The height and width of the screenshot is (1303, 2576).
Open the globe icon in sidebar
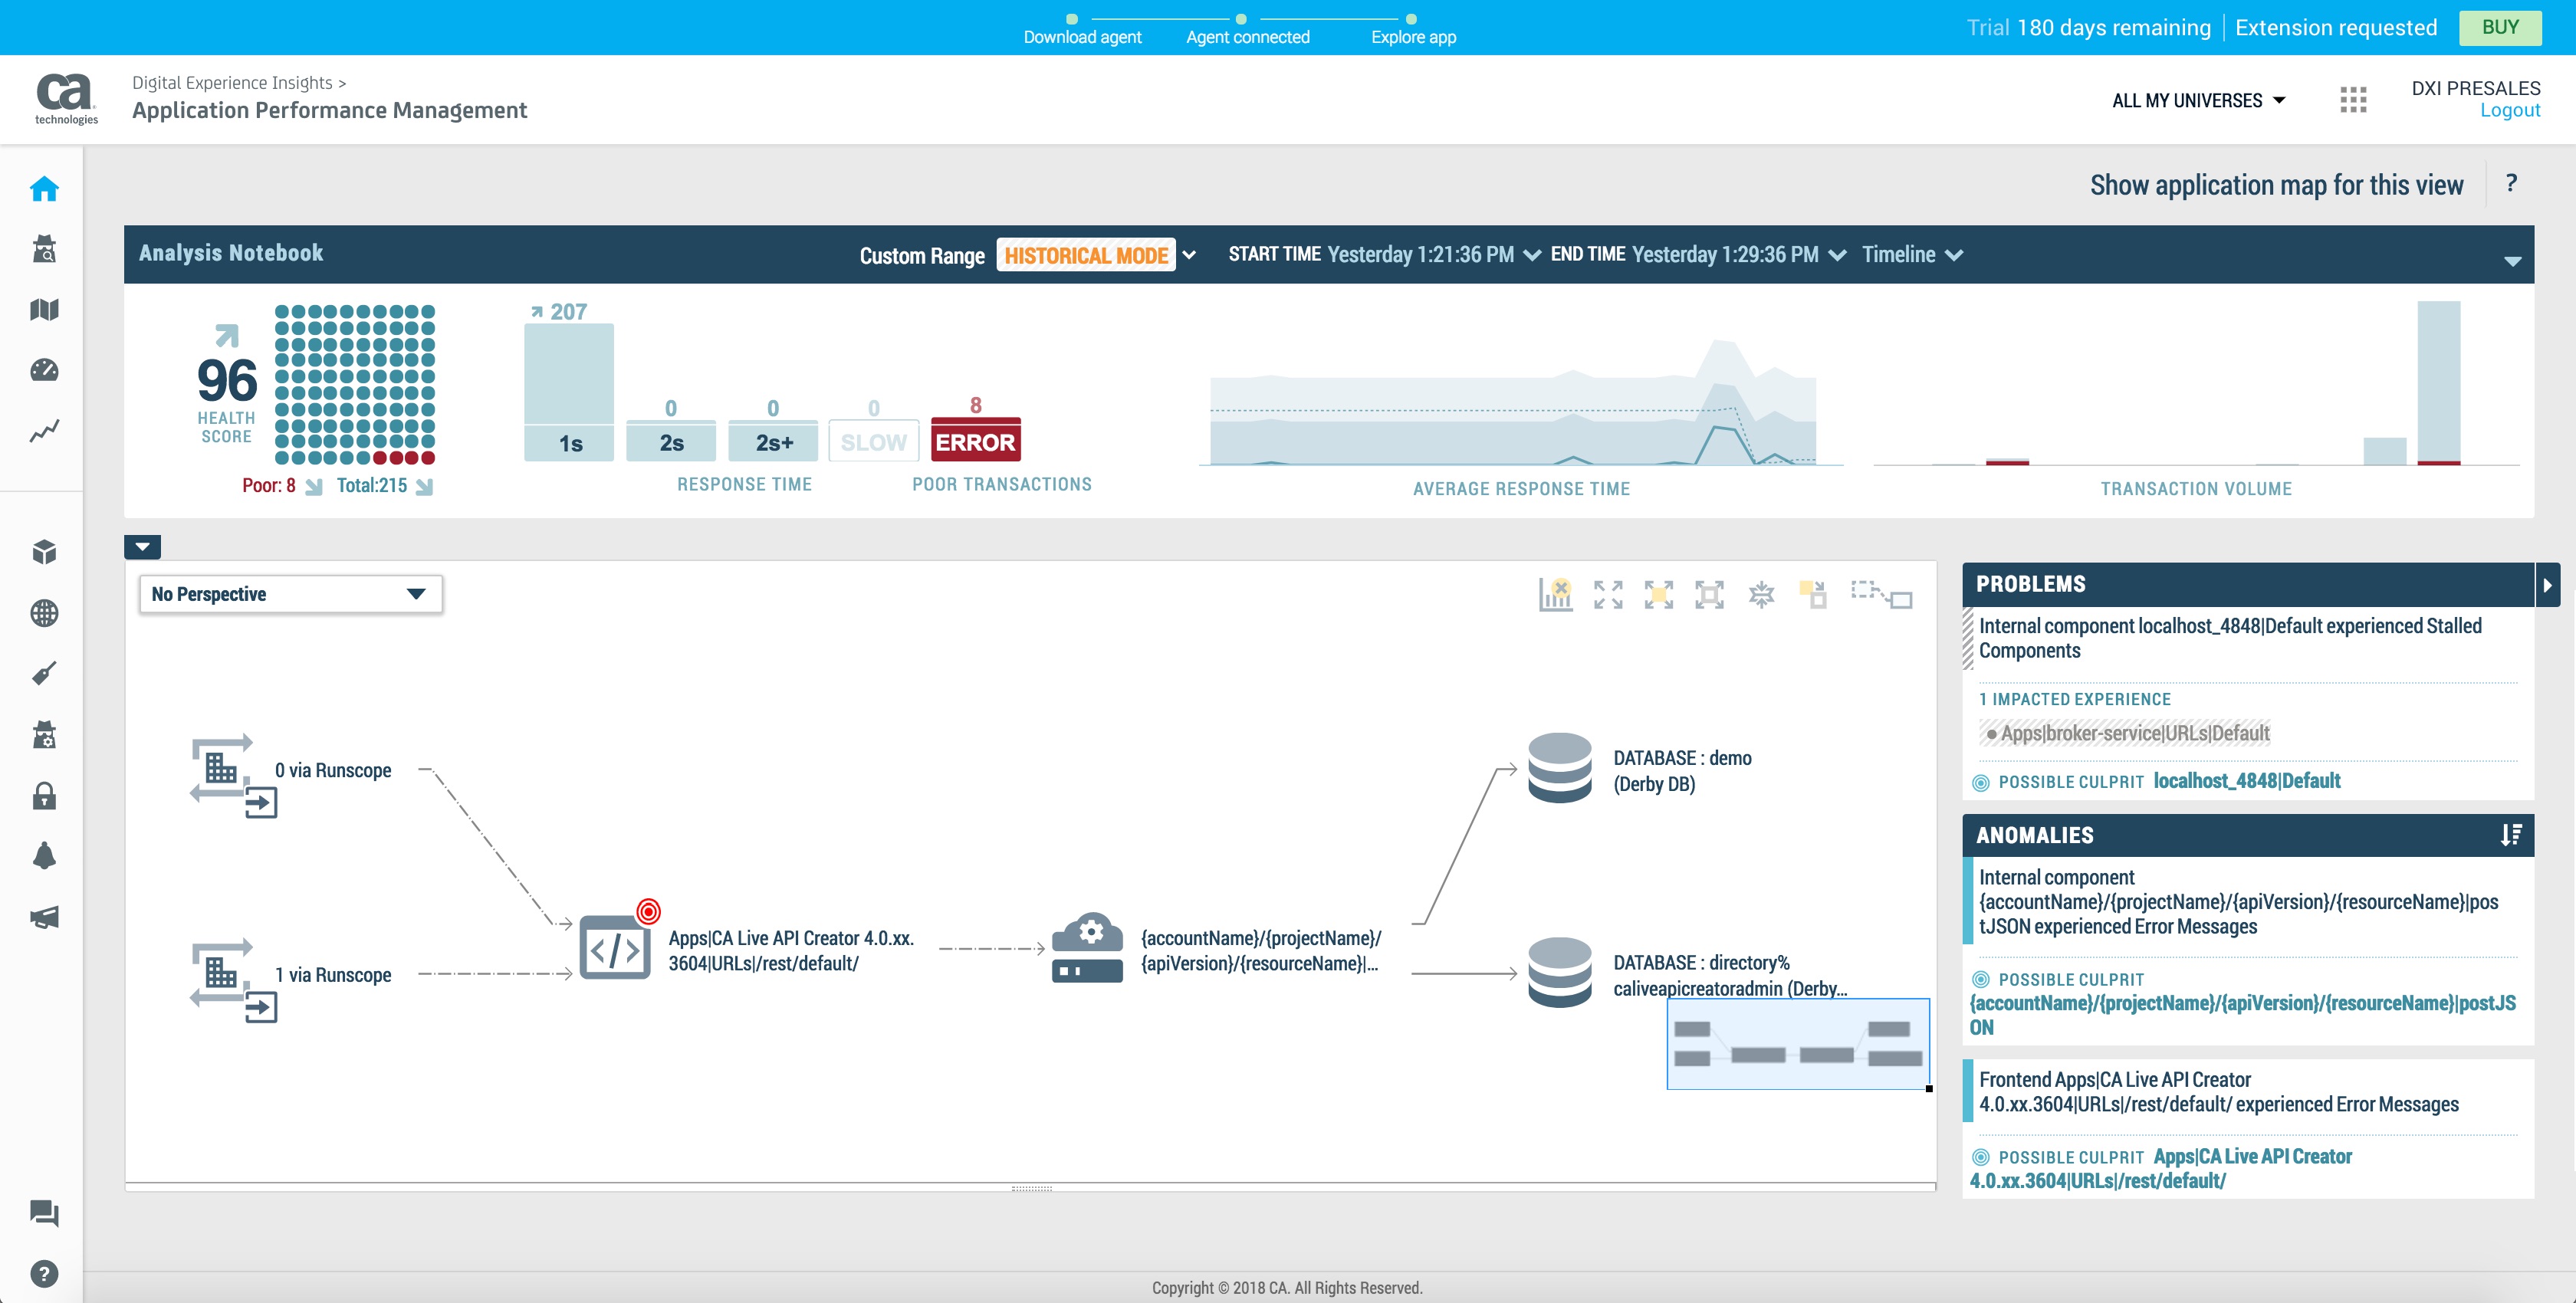(44, 613)
